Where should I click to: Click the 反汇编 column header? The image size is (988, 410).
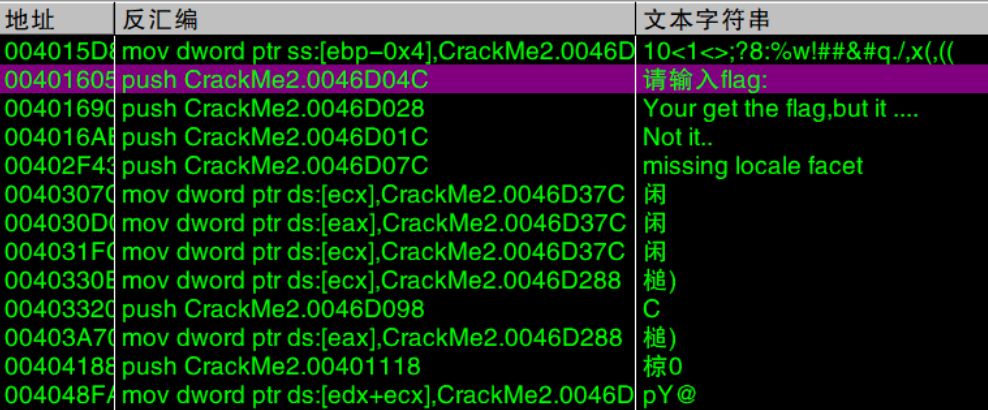(x=375, y=20)
